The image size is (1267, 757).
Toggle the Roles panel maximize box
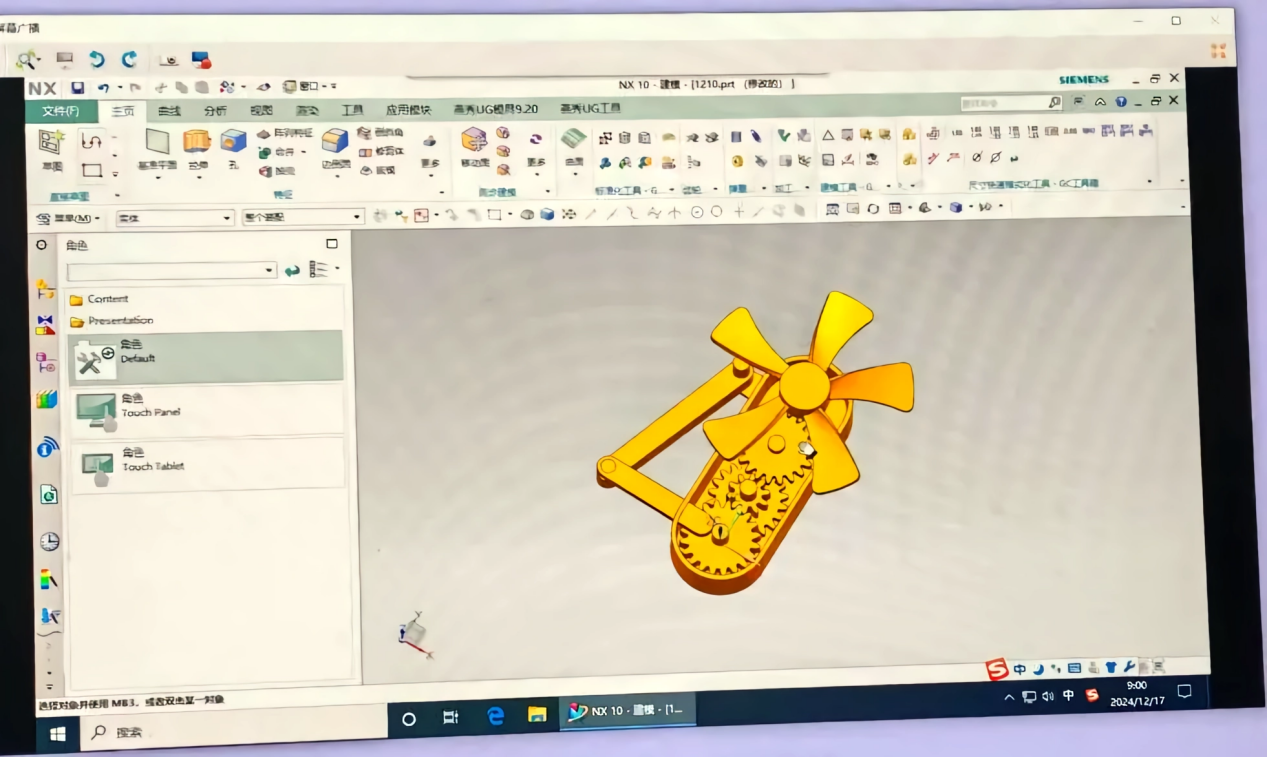332,244
